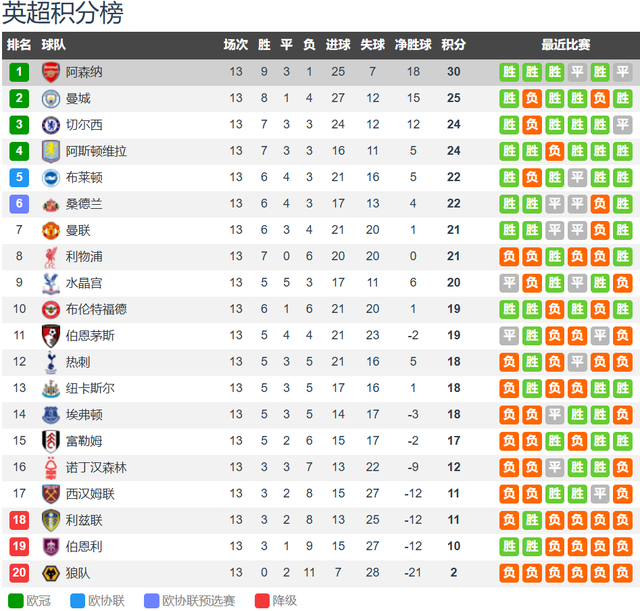Click Arsenal's first recent match result badge

pyautogui.click(x=509, y=72)
